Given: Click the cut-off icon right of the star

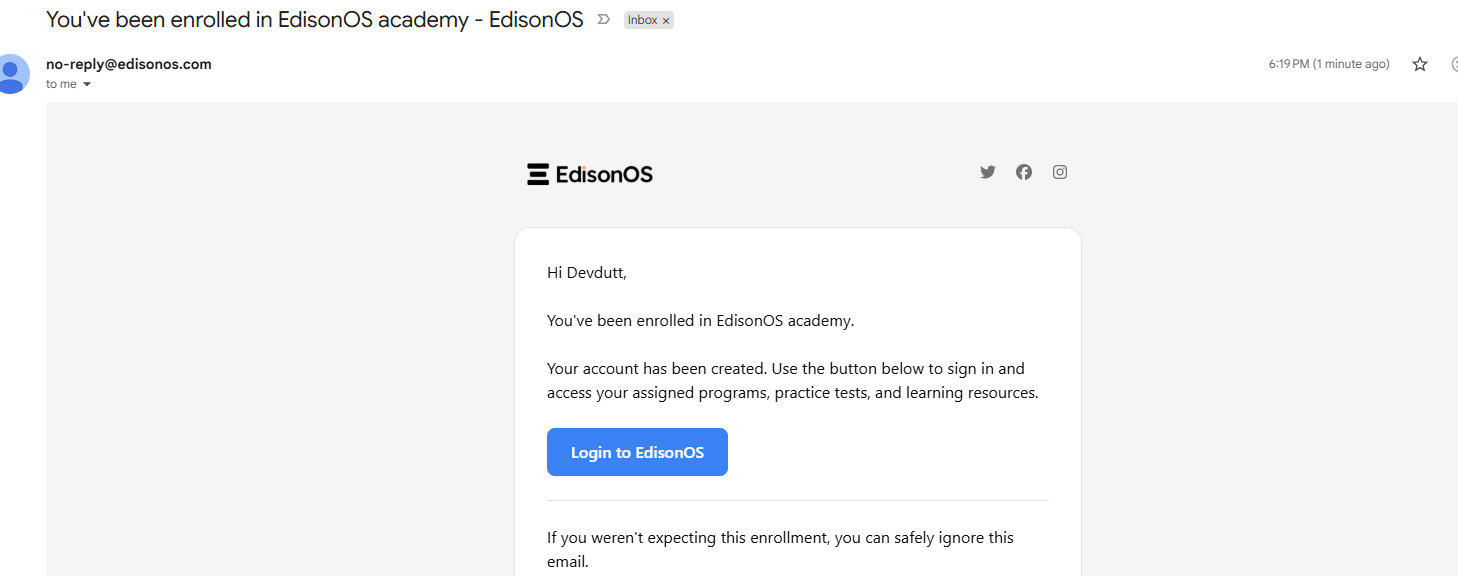Looking at the screenshot, I should (x=1454, y=64).
